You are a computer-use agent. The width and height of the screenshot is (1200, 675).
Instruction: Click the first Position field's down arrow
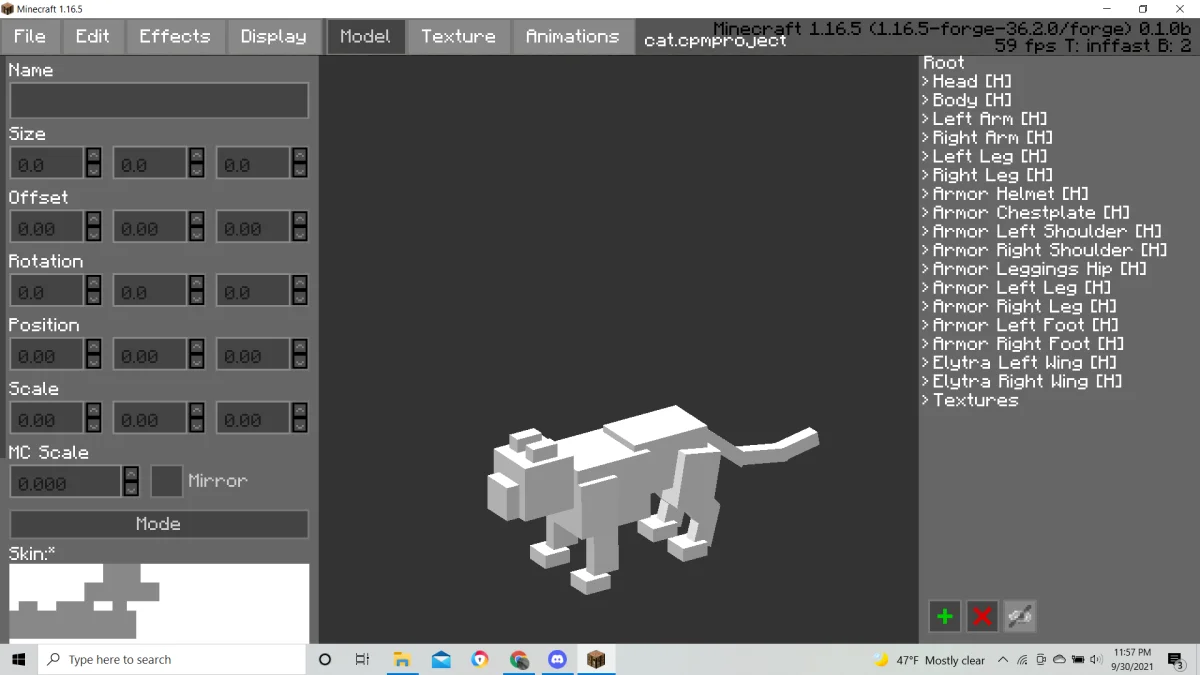click(93, 363)
